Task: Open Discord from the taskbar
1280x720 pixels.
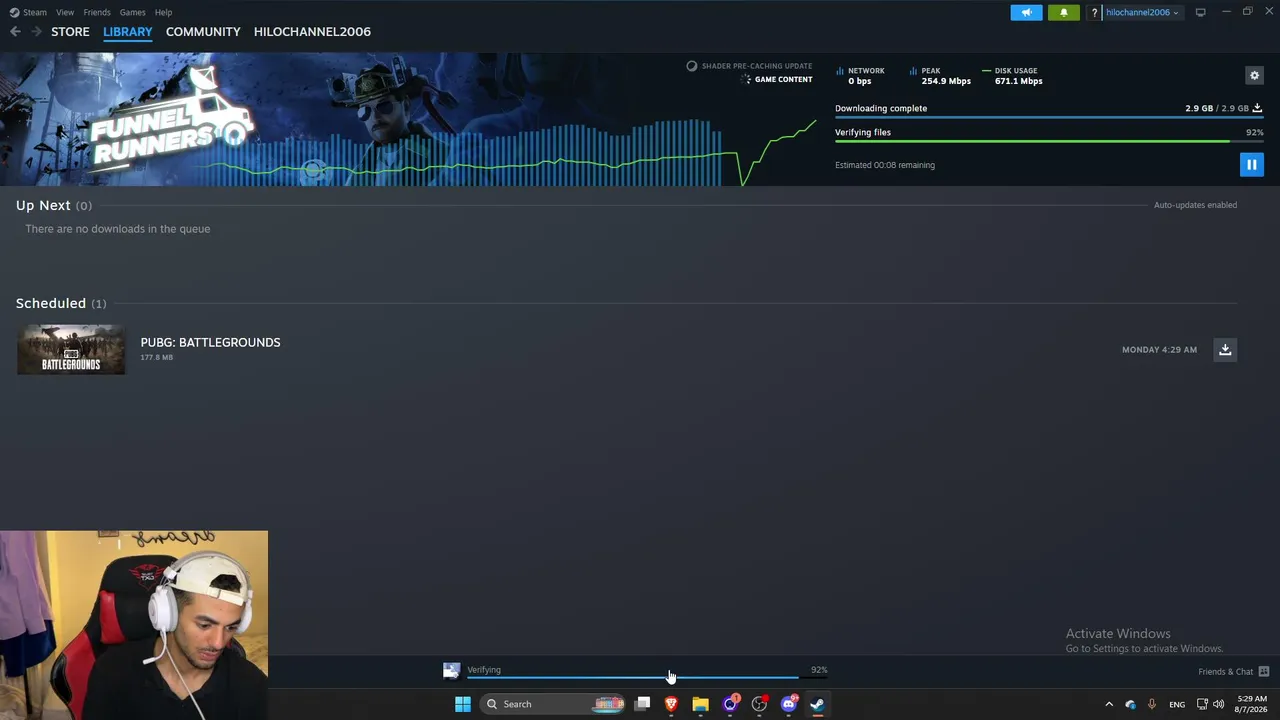Action: pyautogui.click(x=788, y=704)
